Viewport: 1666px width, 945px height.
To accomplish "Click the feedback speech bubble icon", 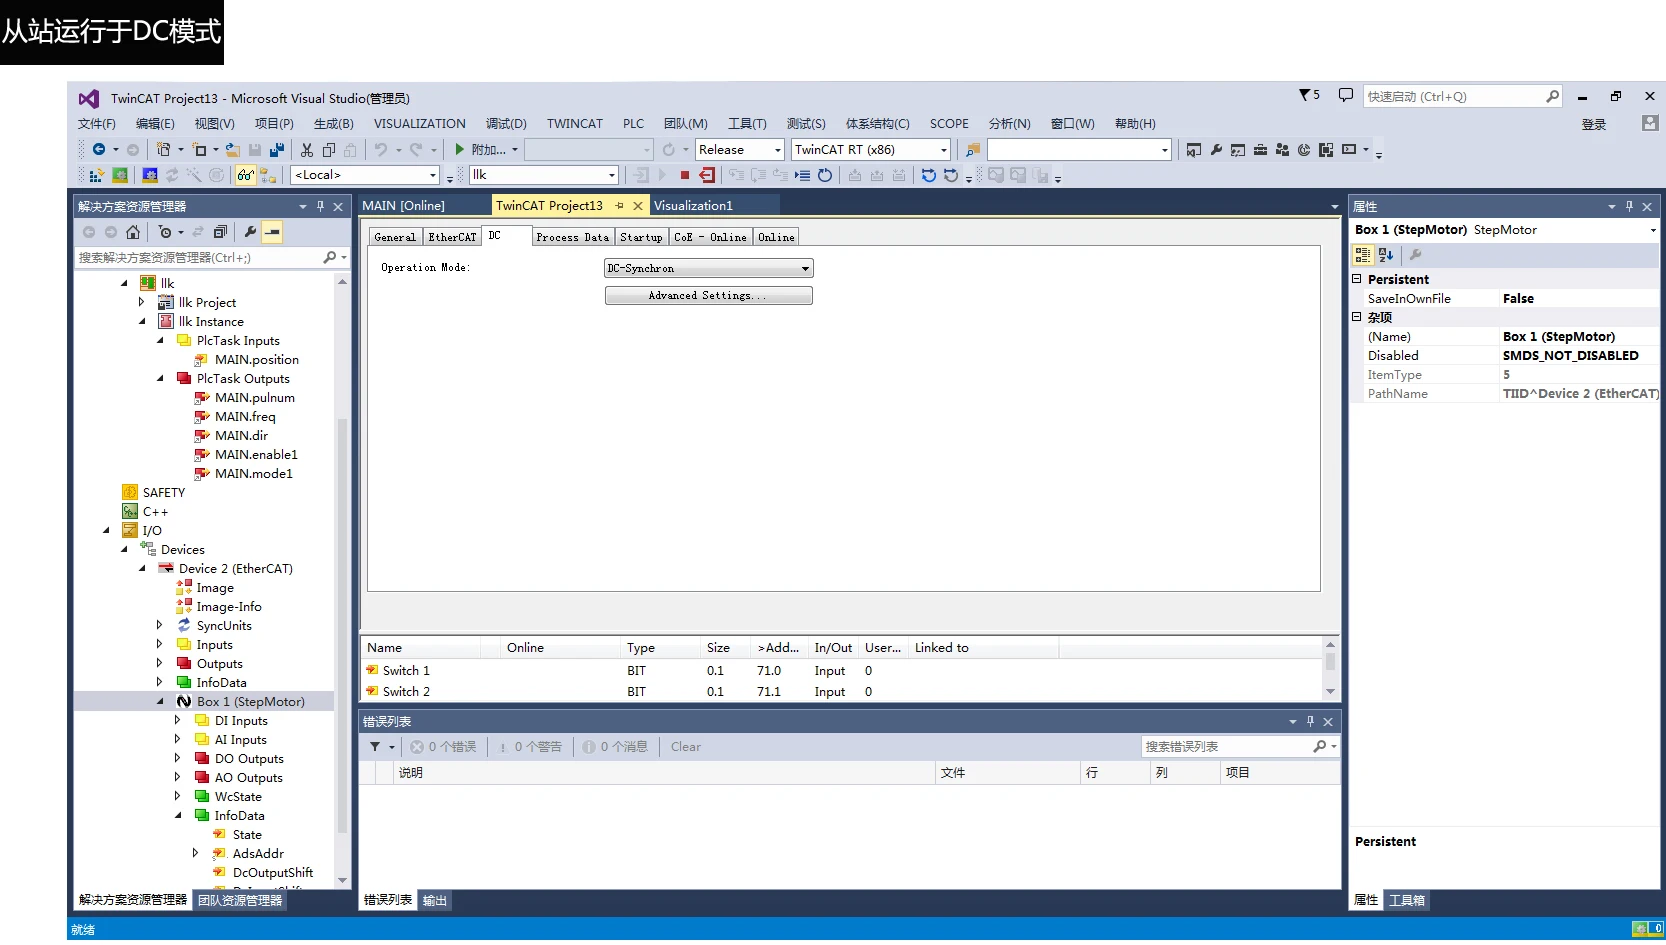I will pyautogui.click(x=1346, y=95).
